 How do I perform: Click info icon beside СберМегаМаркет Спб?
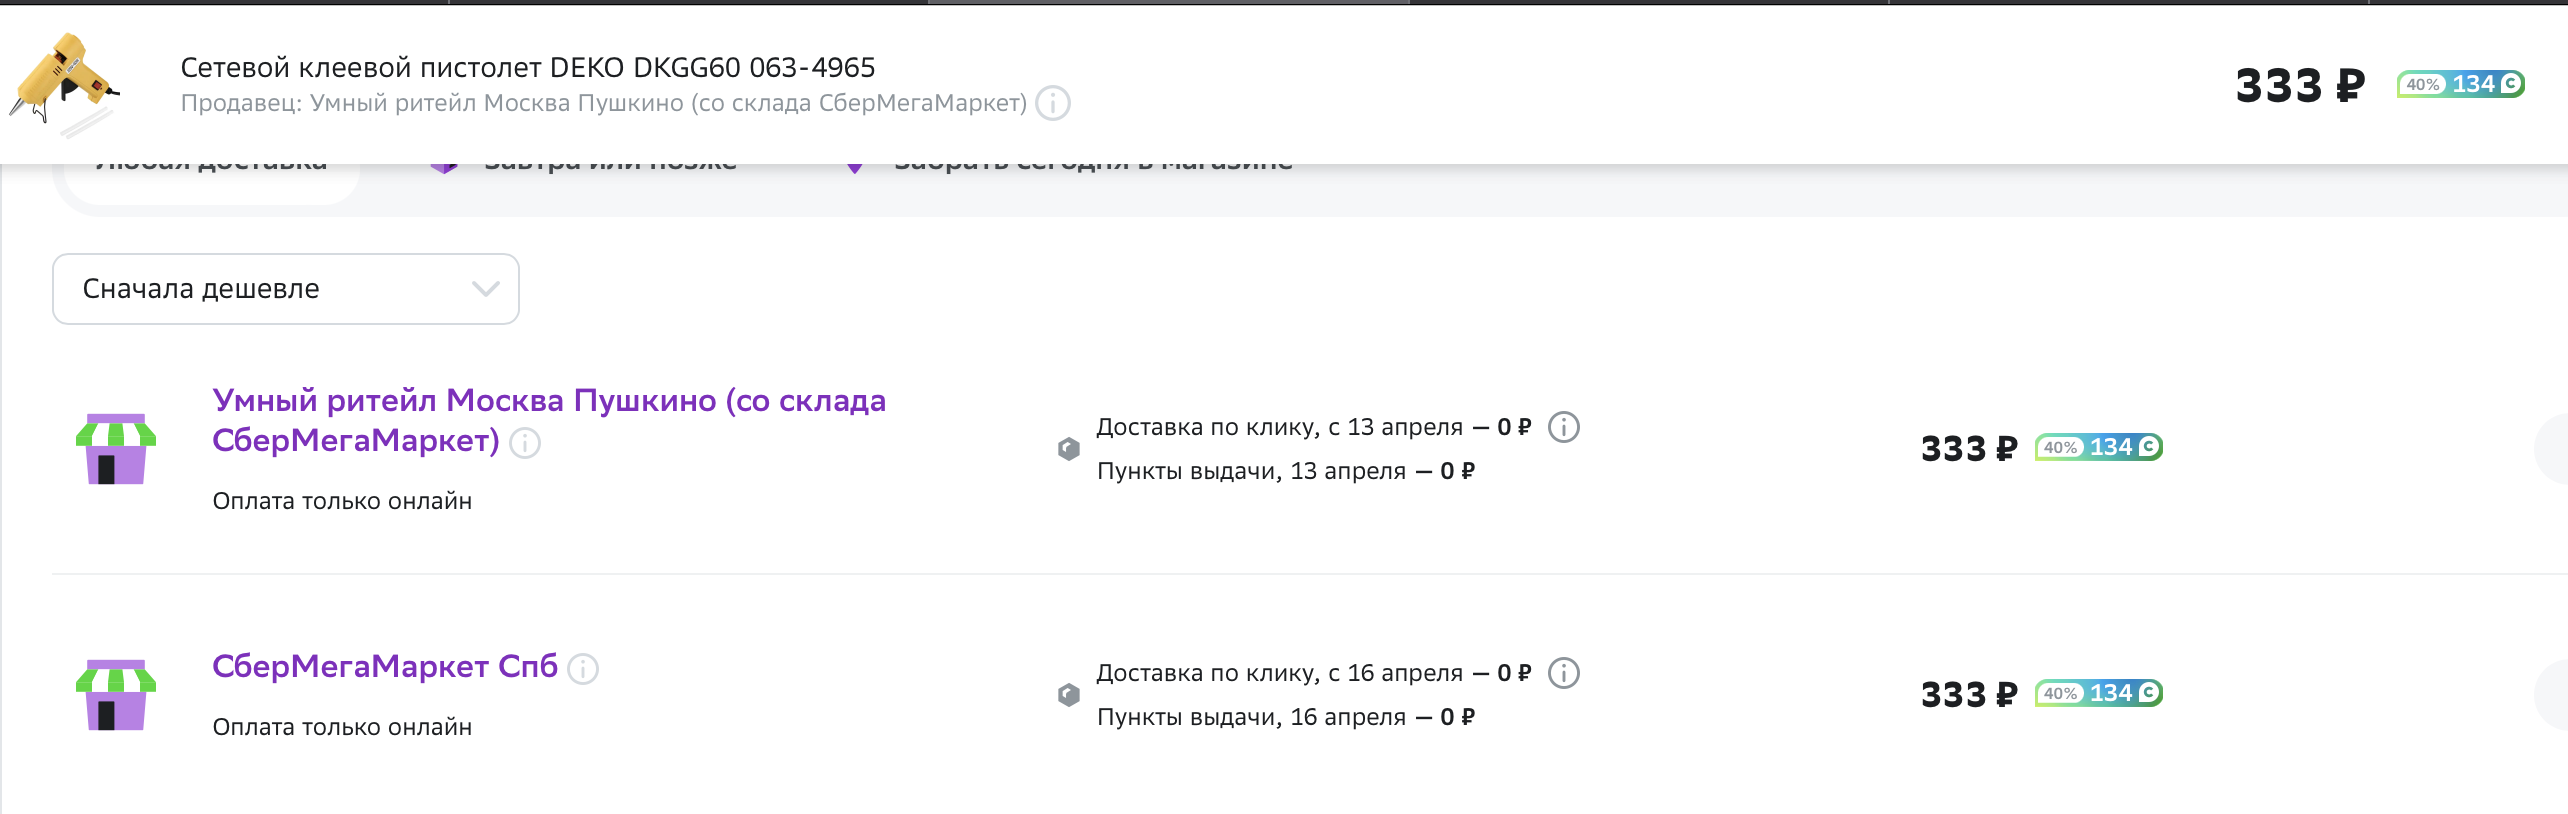(x=583, y=669)
